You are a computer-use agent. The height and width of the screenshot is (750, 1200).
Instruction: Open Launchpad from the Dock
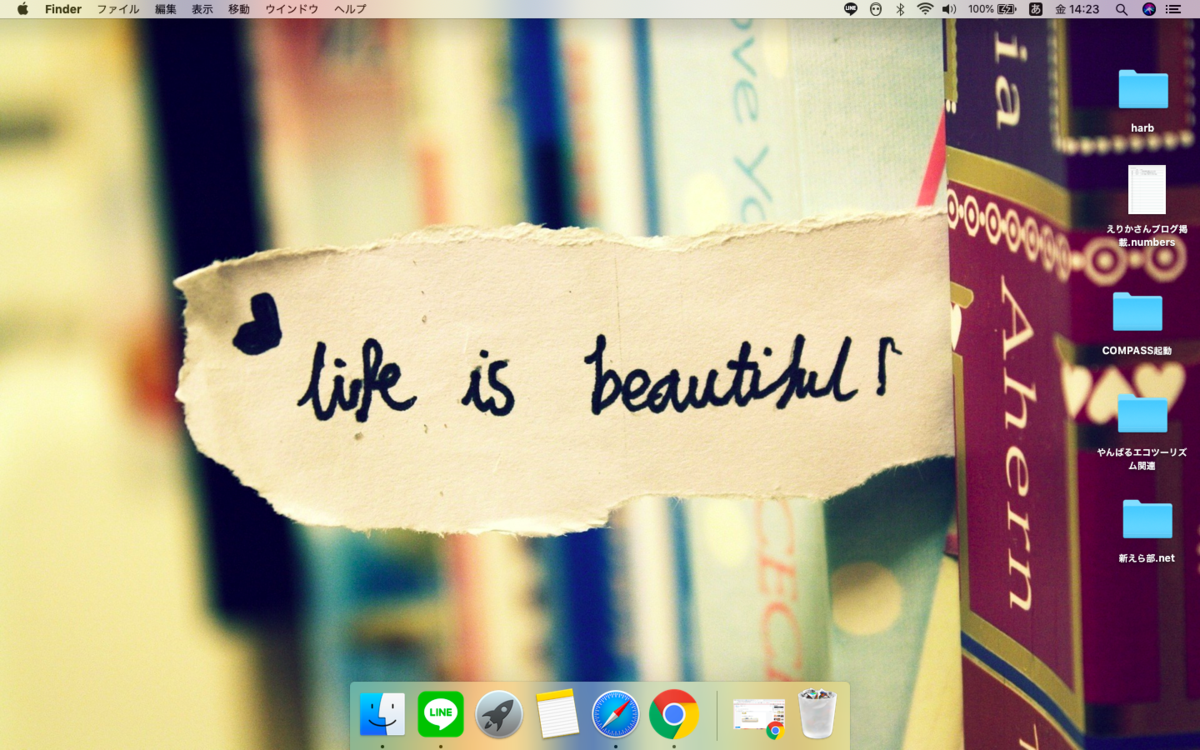click(499, 715)
